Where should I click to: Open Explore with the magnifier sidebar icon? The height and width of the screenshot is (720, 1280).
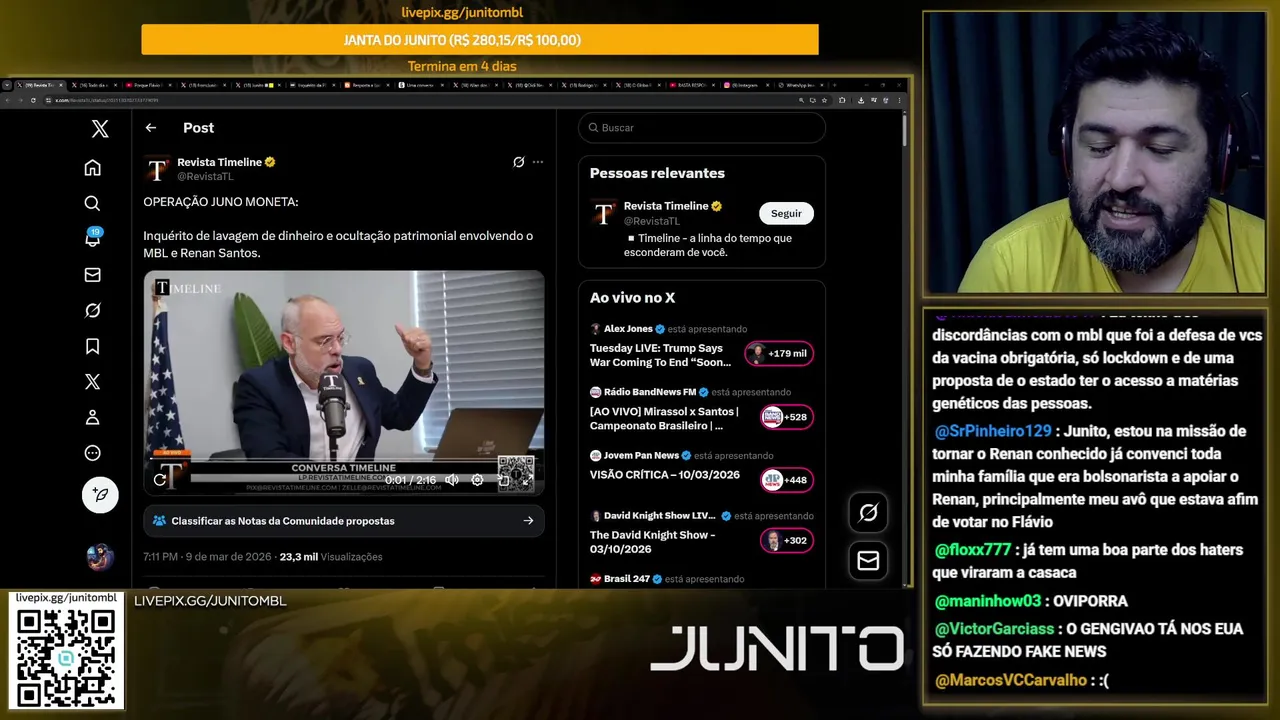coord(92,203)
